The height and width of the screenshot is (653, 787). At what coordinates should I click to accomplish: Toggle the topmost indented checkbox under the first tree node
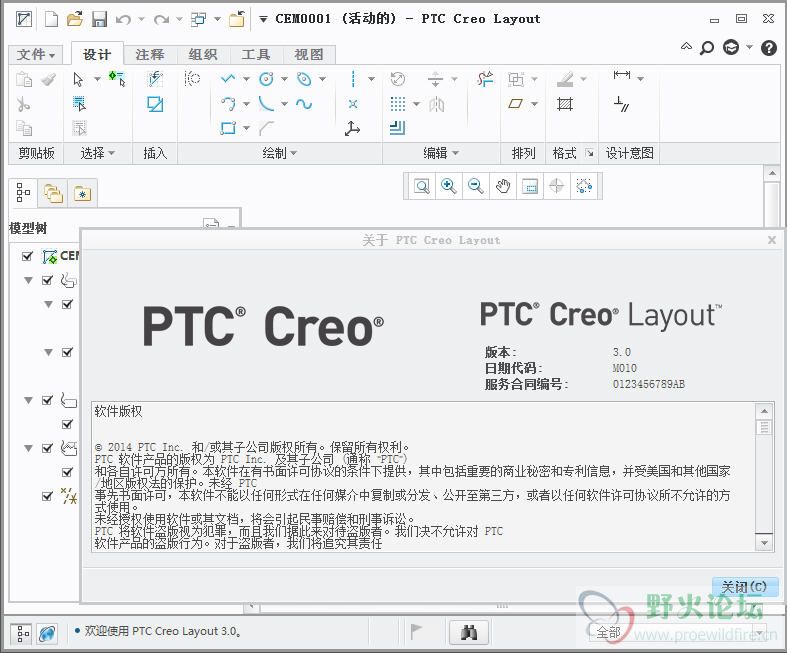[67, 304]
